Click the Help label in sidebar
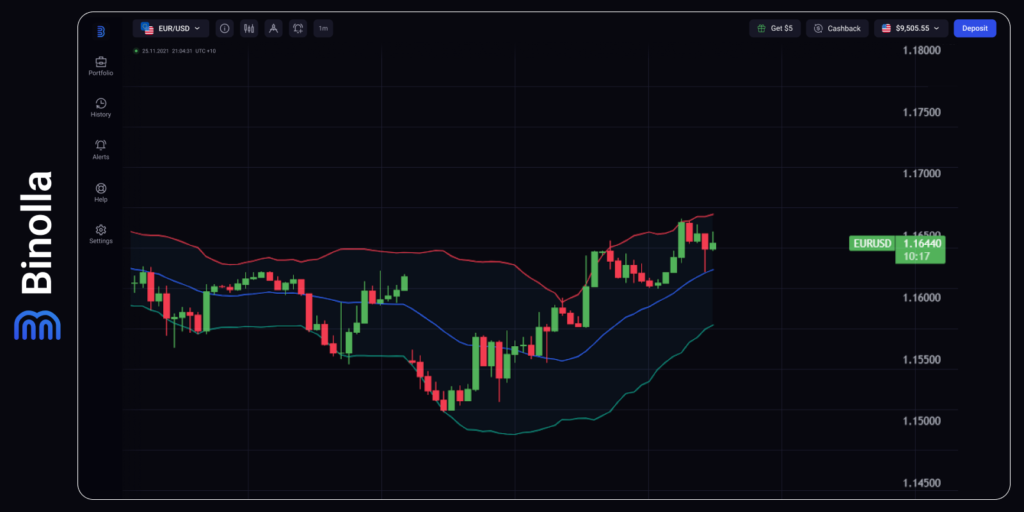 (x=101, y=199)
